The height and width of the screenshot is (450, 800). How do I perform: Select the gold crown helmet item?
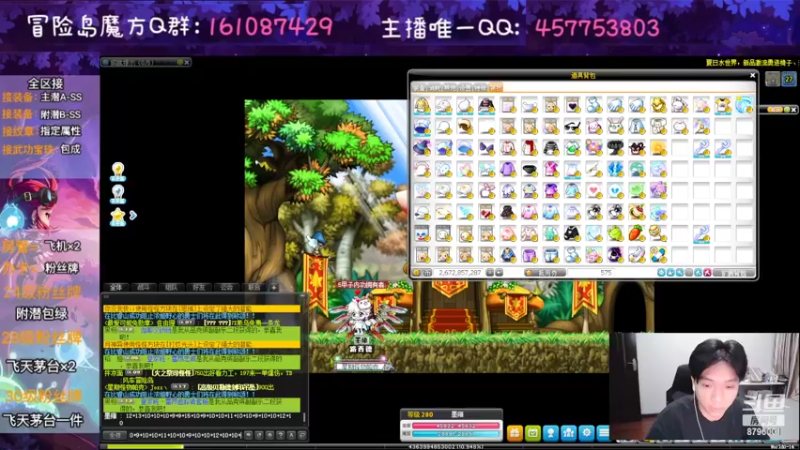[x=658, y=105]
